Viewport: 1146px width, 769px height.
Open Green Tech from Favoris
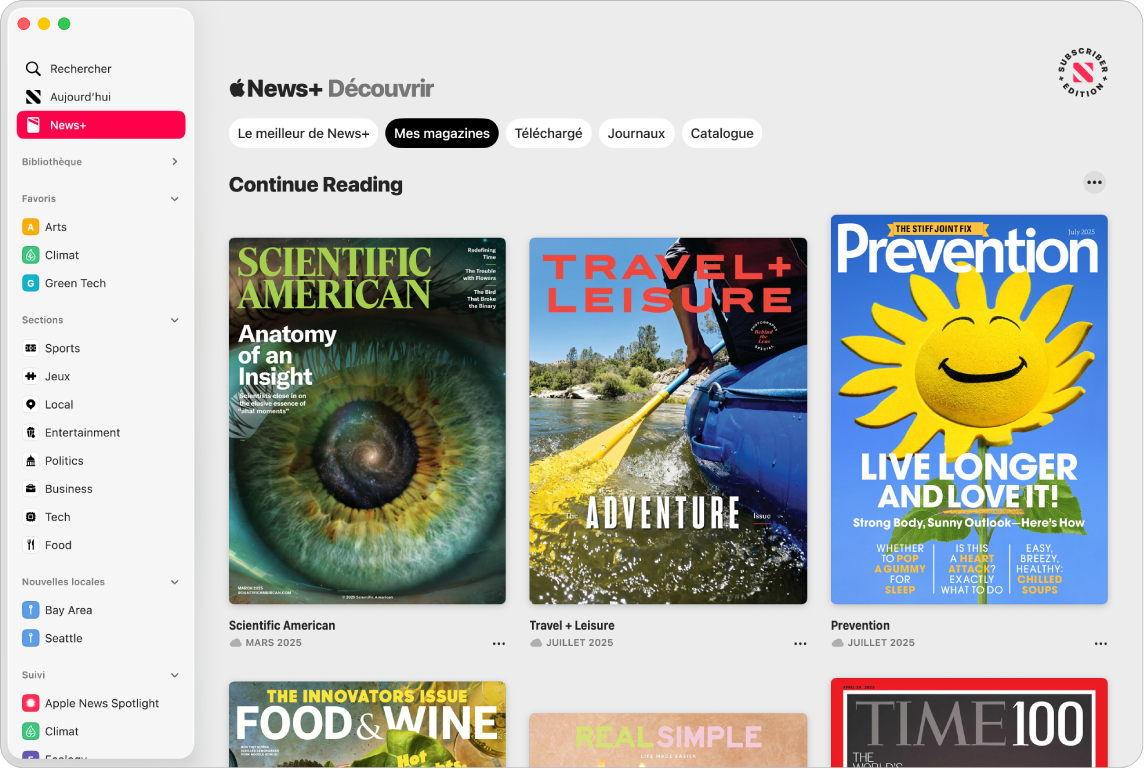31,283
